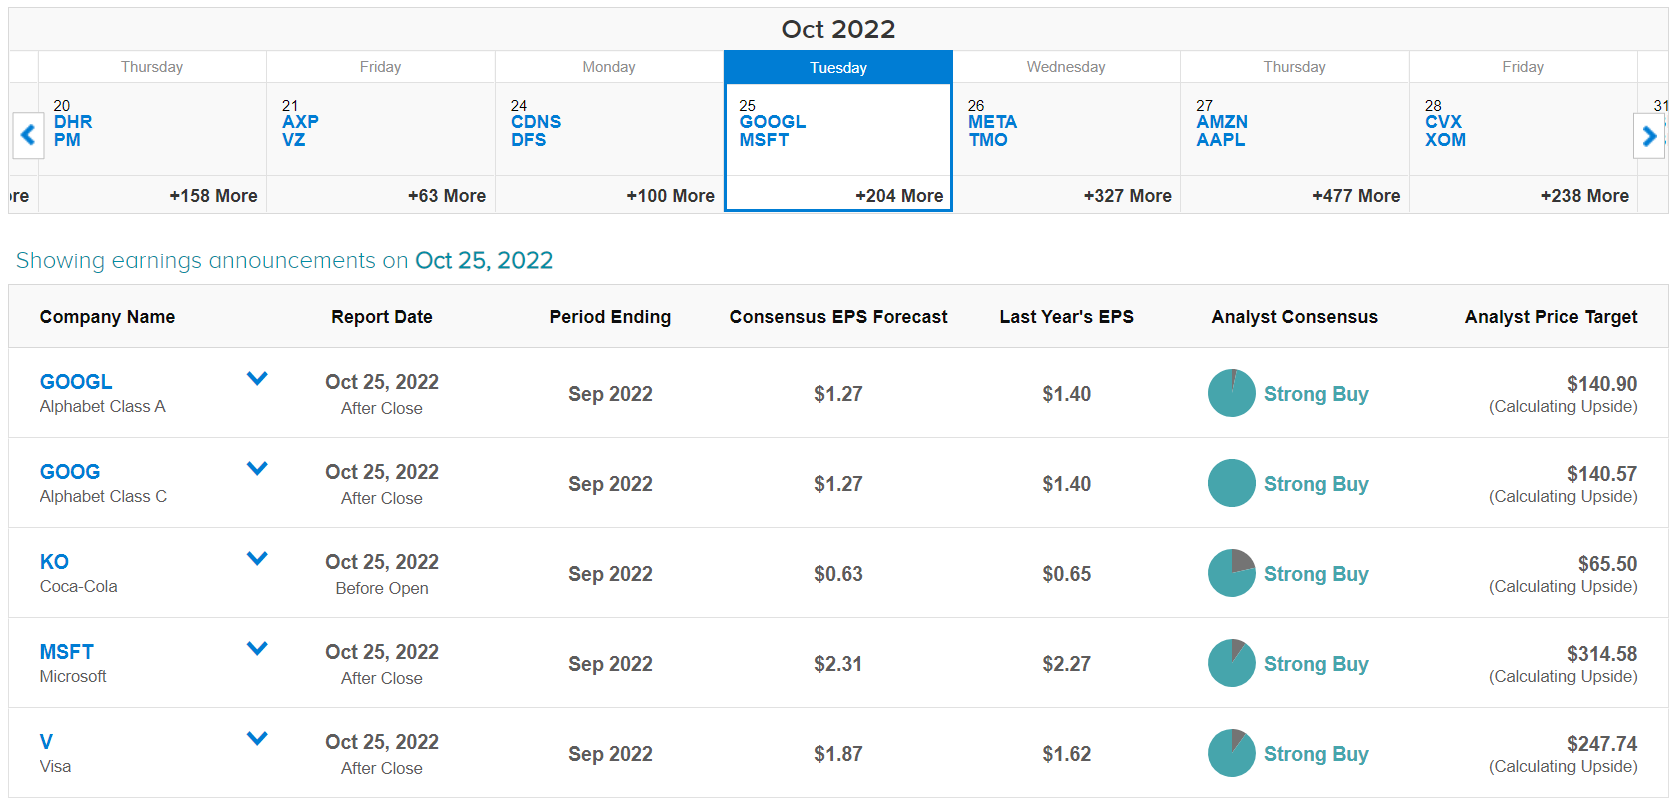Open TMO ticker in calendar
The height and width of the screenshot is (801, 1674).
click(x=988, y=140)
